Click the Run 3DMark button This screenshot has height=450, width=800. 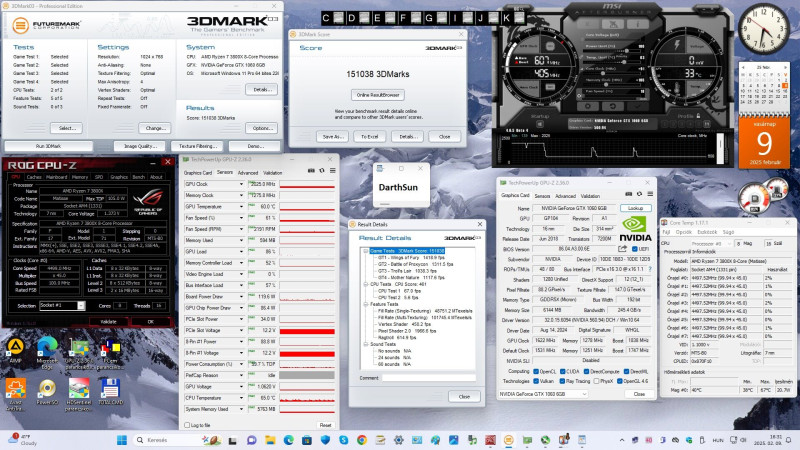point(48,146)
